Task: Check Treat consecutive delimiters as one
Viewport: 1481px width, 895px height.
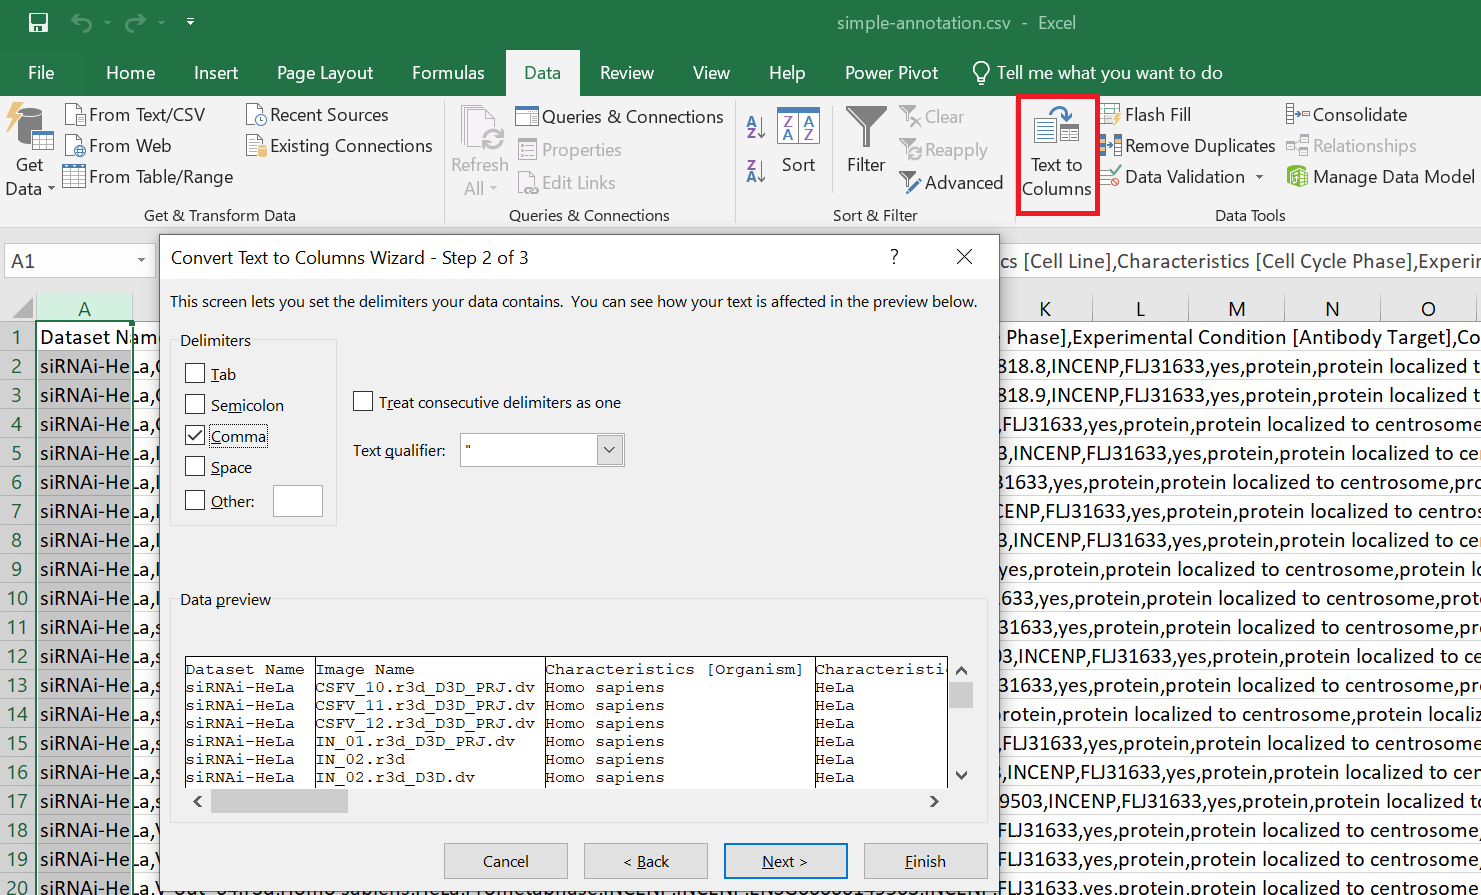Action: pyautogui.click(x=363, y=402)
